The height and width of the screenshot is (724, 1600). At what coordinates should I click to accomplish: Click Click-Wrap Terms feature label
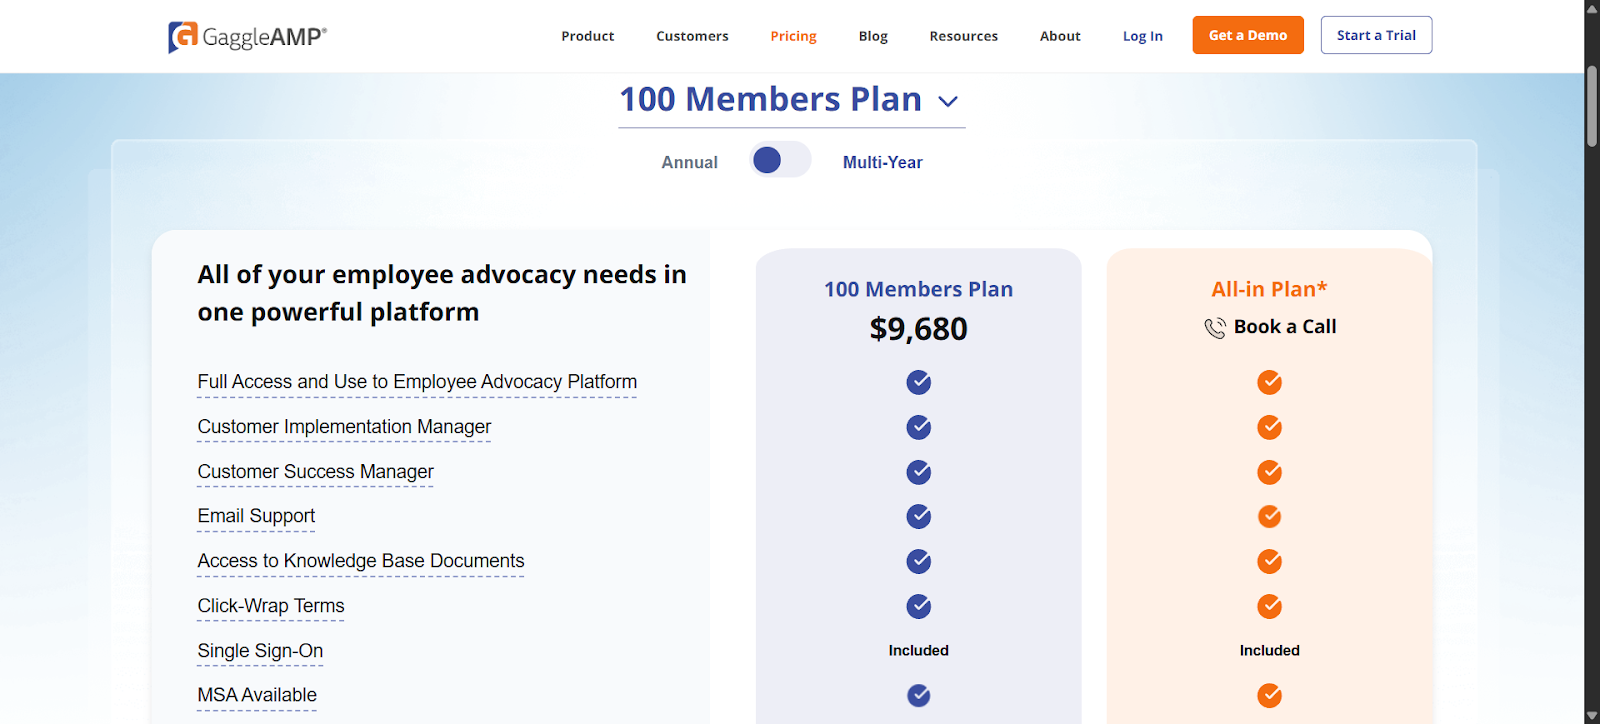pos(271,606)
